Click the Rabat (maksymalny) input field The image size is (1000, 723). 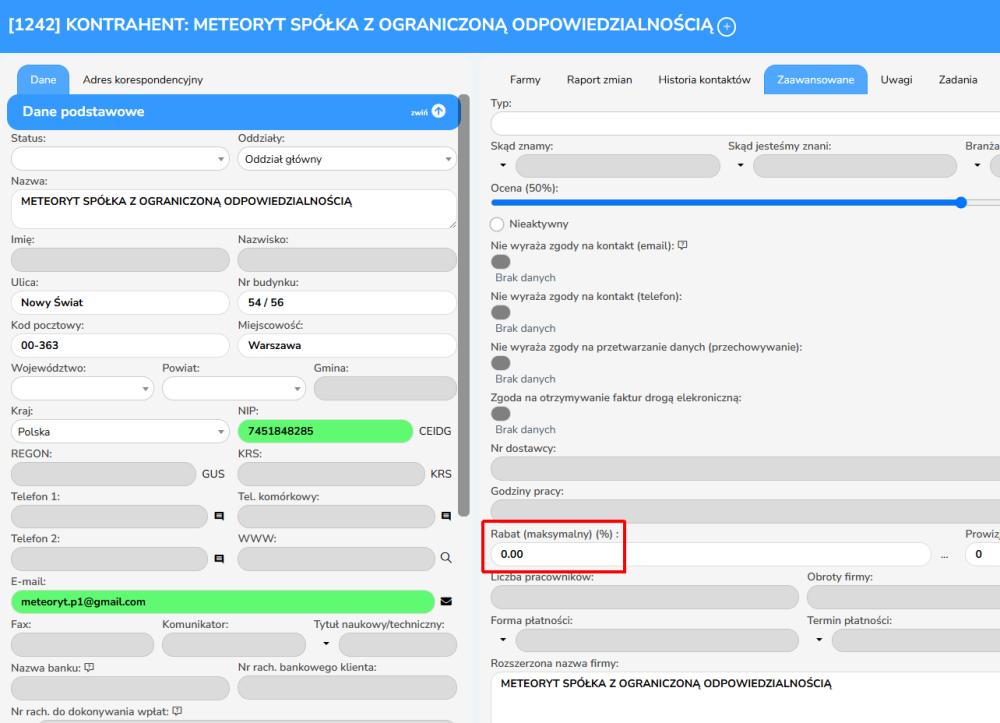[710, 554]
